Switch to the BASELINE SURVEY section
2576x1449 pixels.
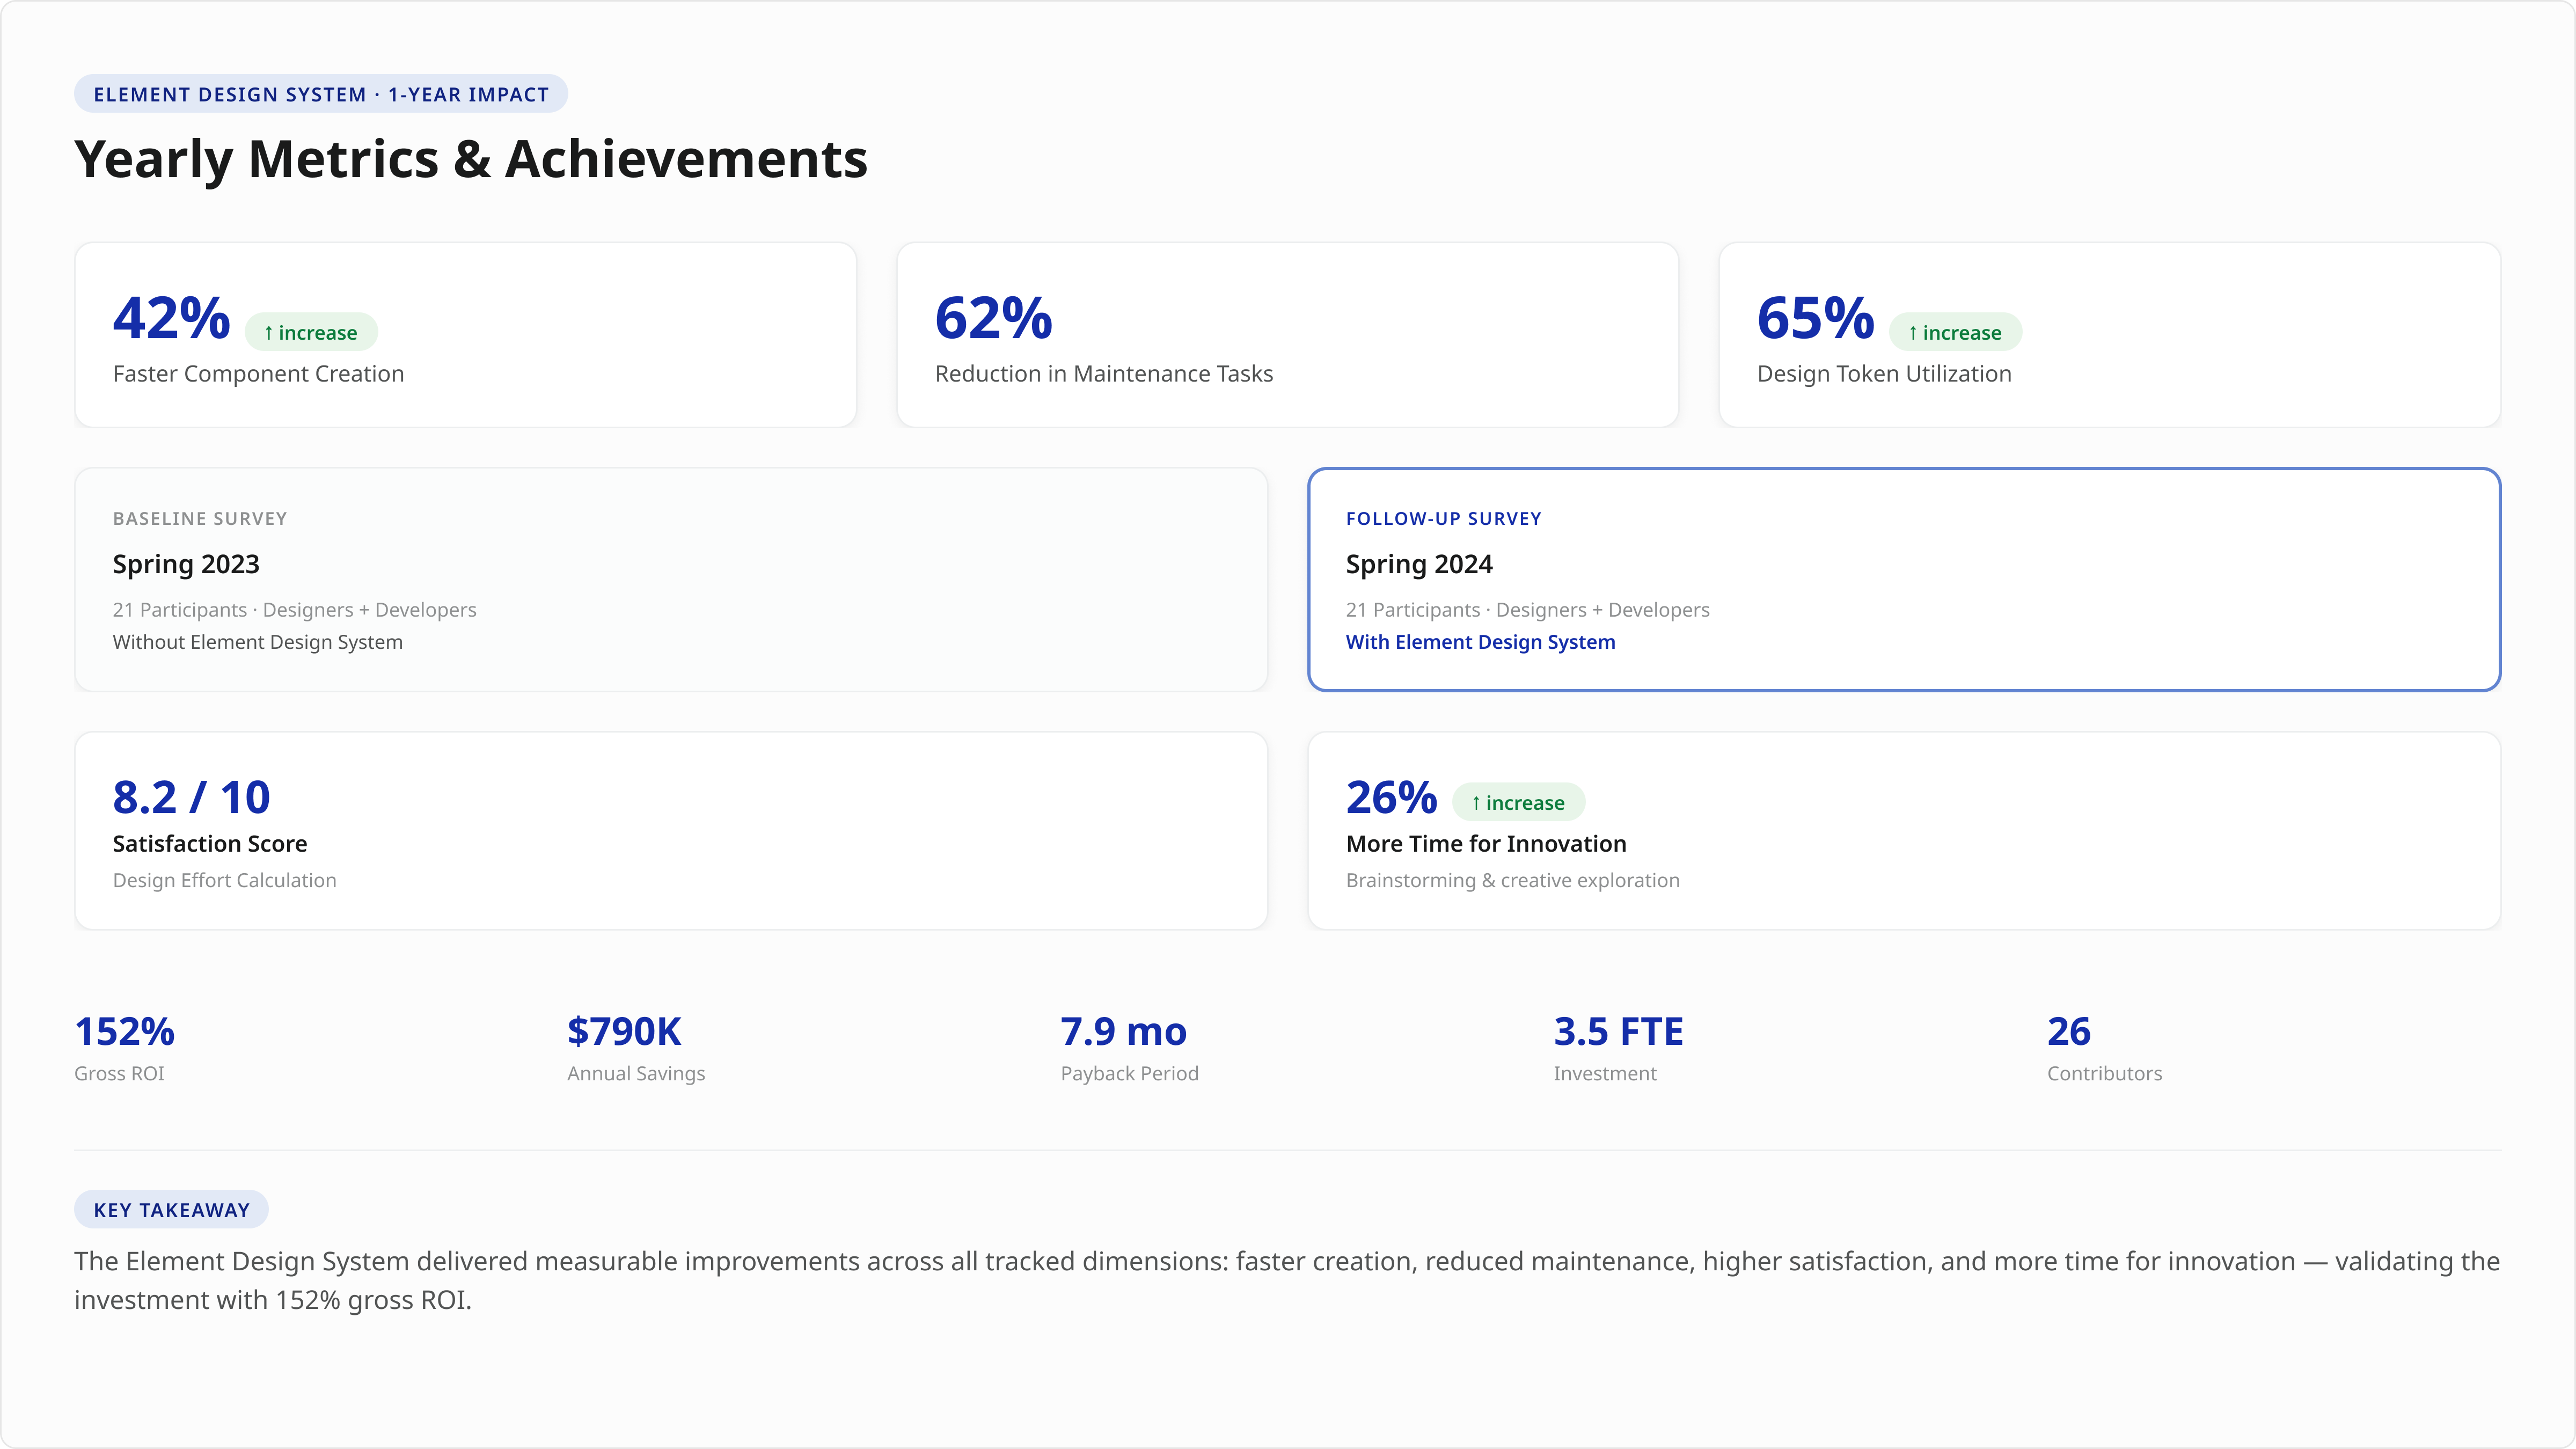click(x=200, y=518)
